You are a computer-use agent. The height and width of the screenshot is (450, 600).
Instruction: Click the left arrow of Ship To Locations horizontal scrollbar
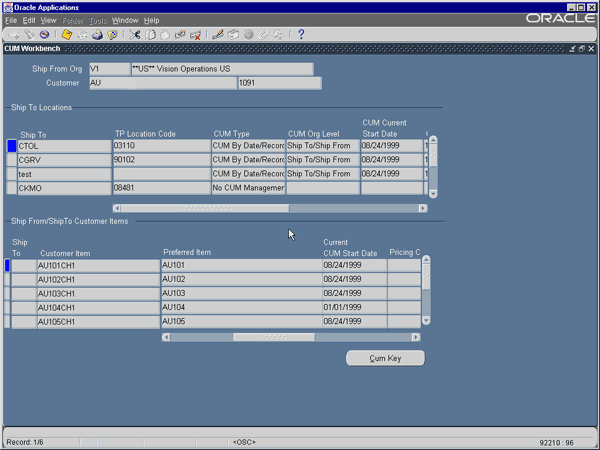pos(117,208)
